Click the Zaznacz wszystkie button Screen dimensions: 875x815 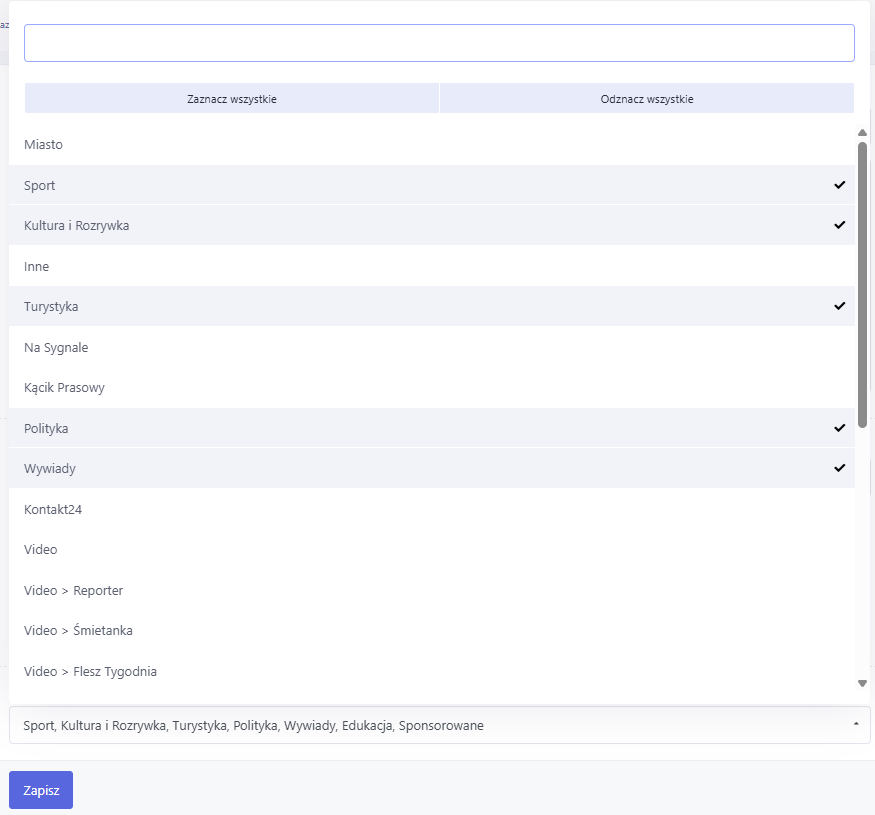pos(232,99)
